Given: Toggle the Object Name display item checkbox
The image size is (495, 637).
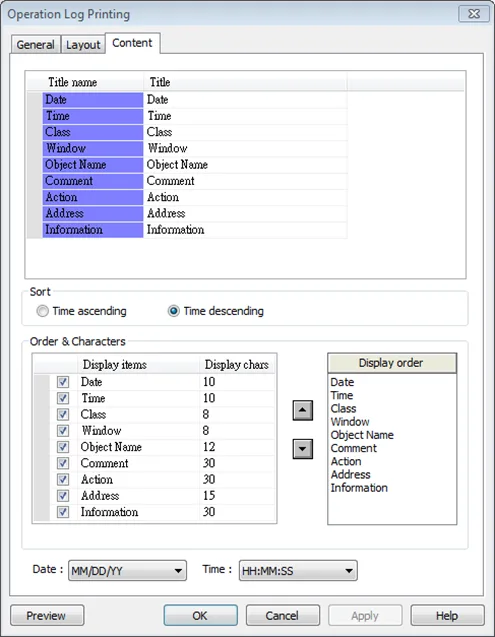Looking at the screenshot, I should pyautogui.click(x=63, y=447).
